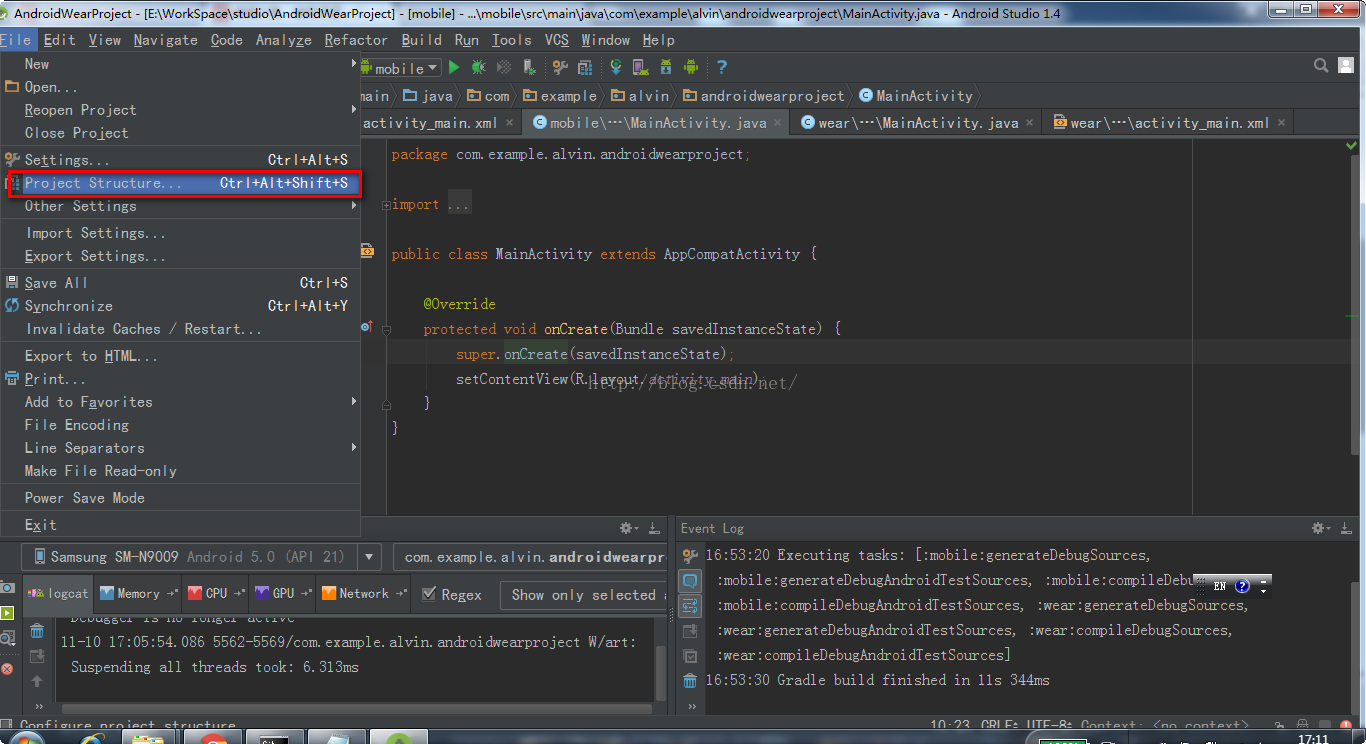
Task: Expand the New submenu
Action: tap(180, 64)
